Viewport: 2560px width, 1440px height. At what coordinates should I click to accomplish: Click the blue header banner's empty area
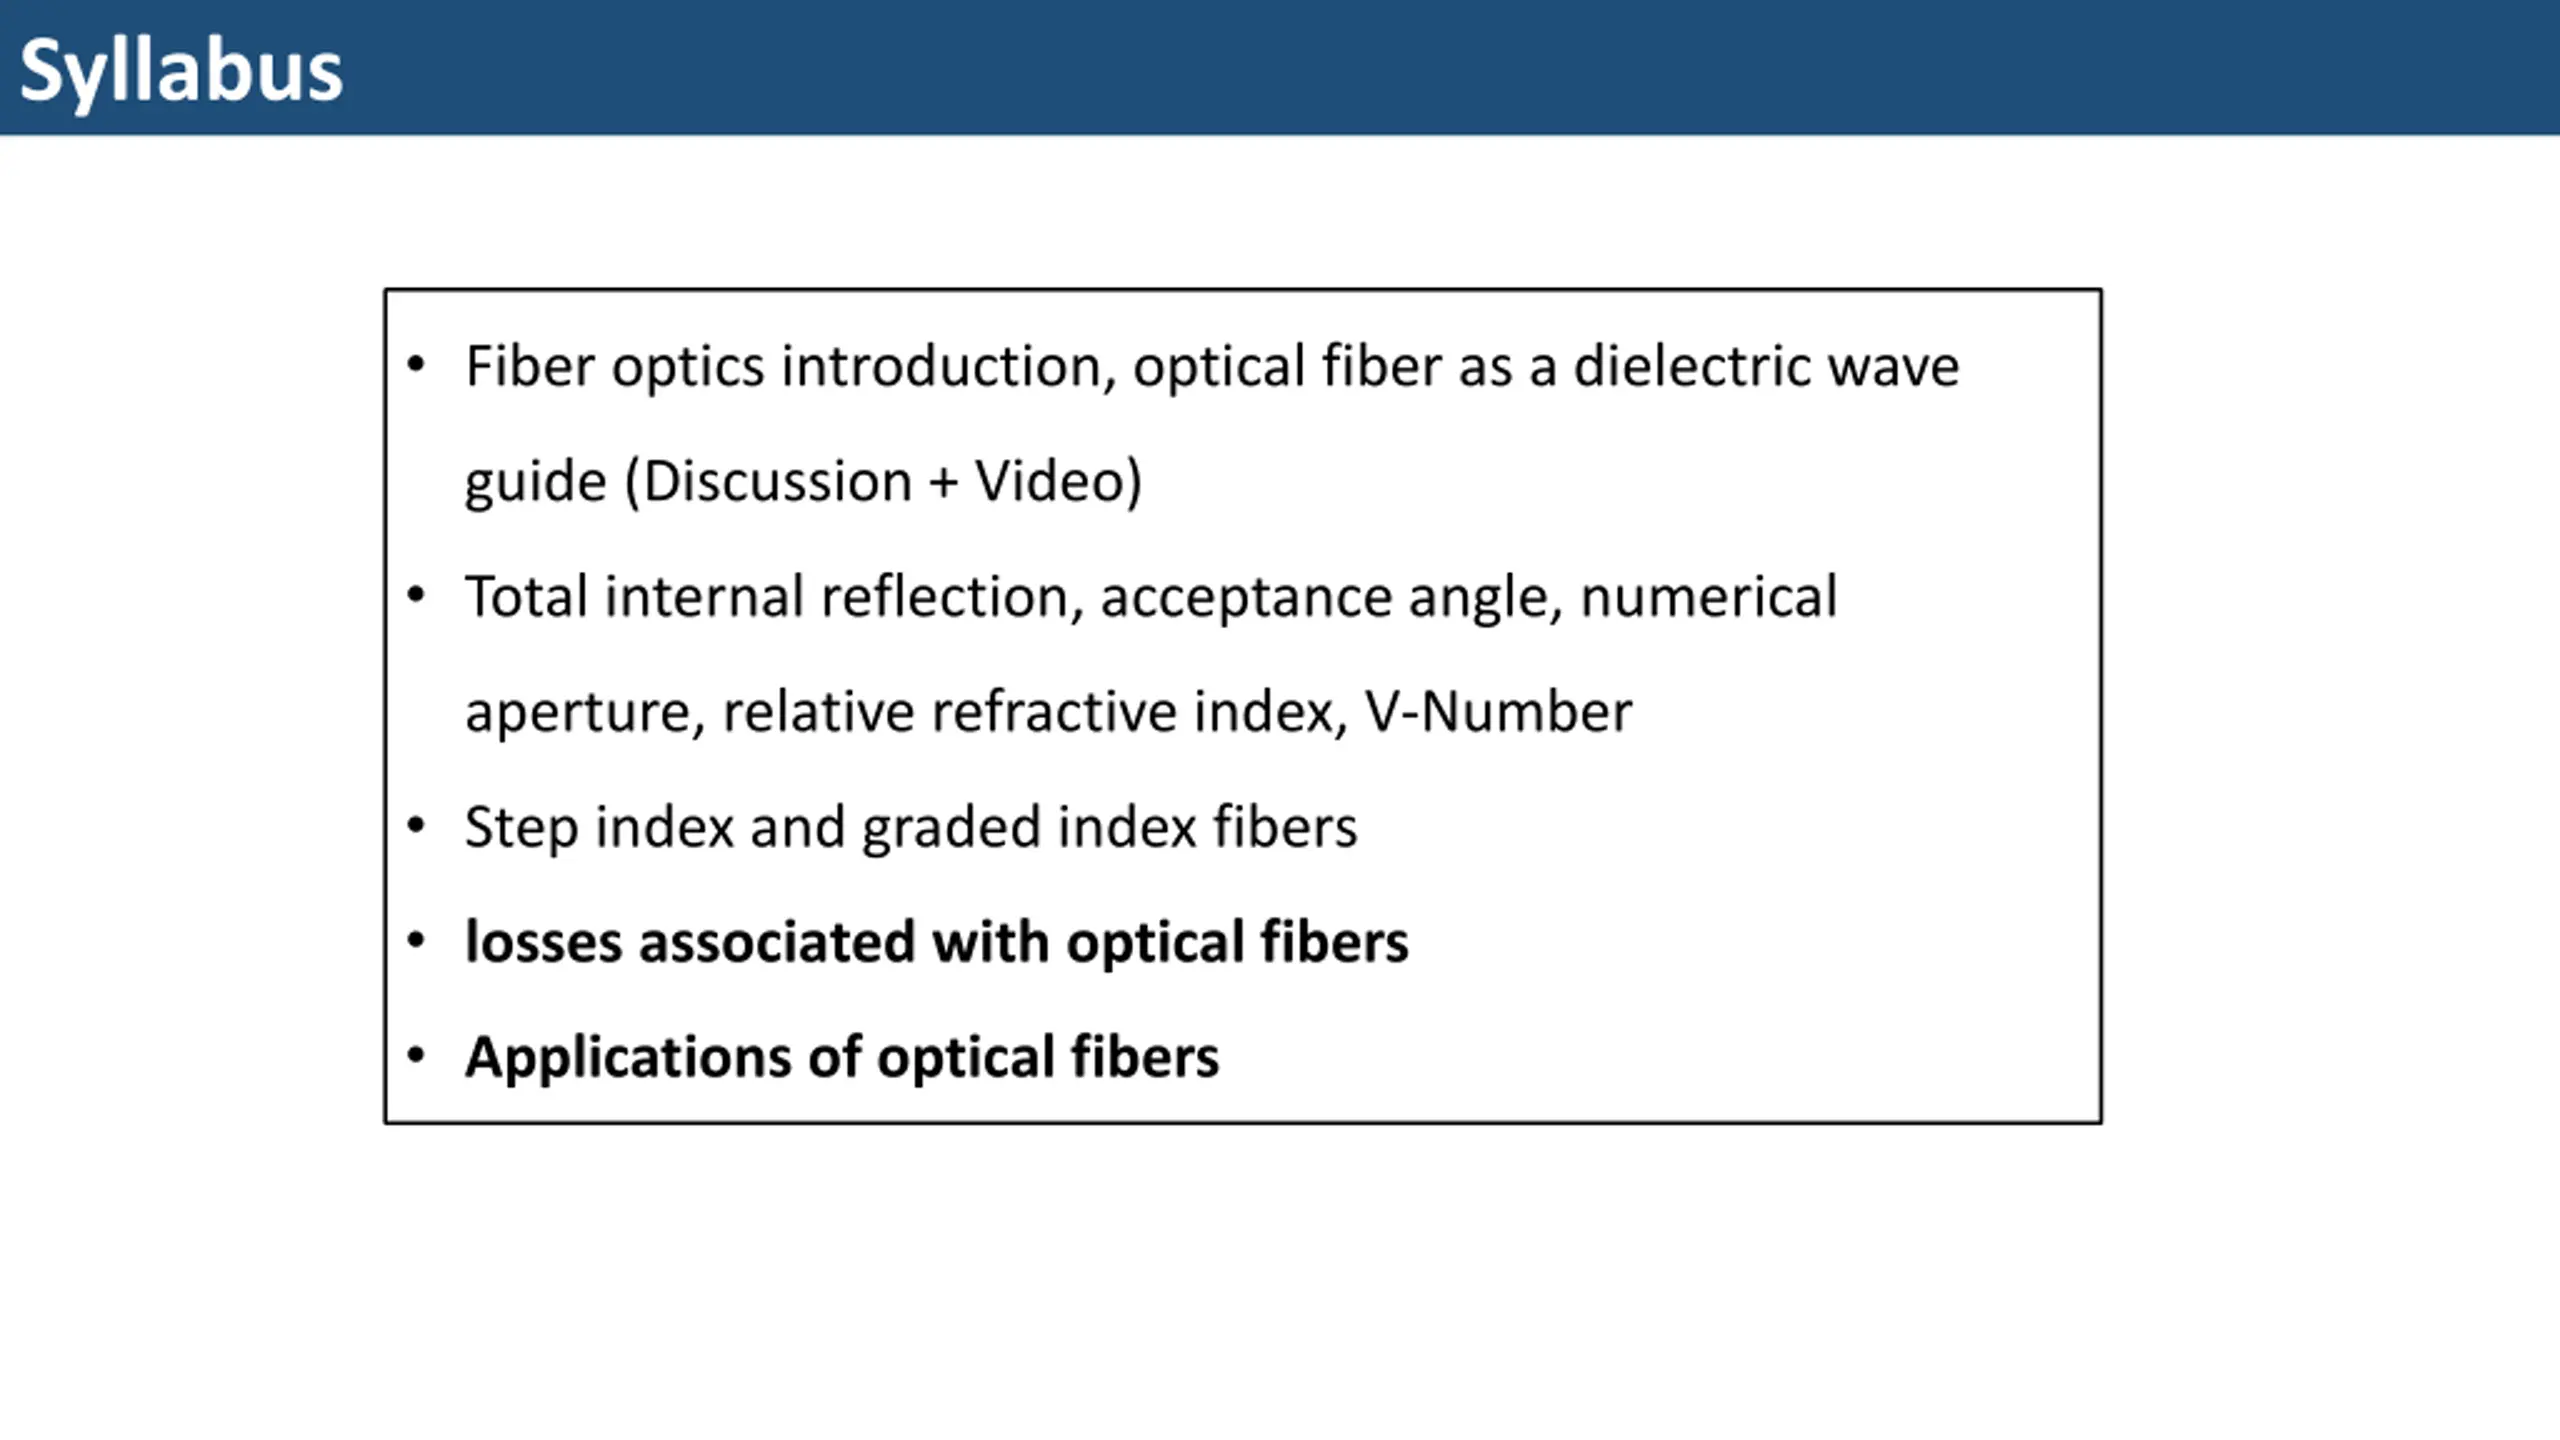coord(1450,68)
